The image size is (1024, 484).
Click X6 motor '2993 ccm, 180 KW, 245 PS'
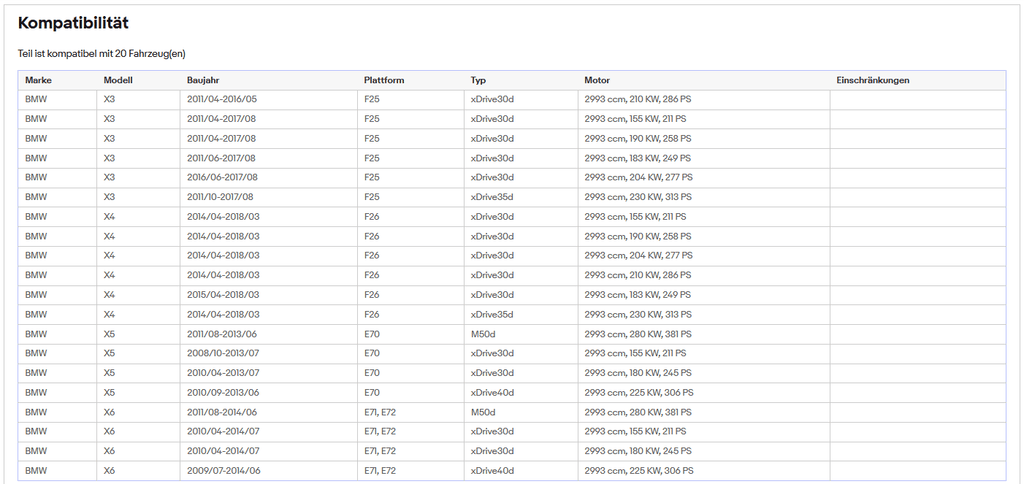coord(637,451)
